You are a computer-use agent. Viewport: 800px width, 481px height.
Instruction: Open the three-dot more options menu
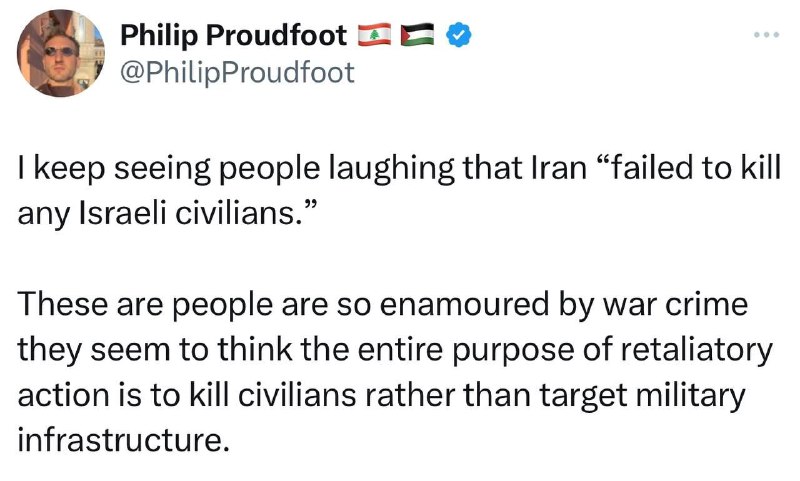point(767,35)
